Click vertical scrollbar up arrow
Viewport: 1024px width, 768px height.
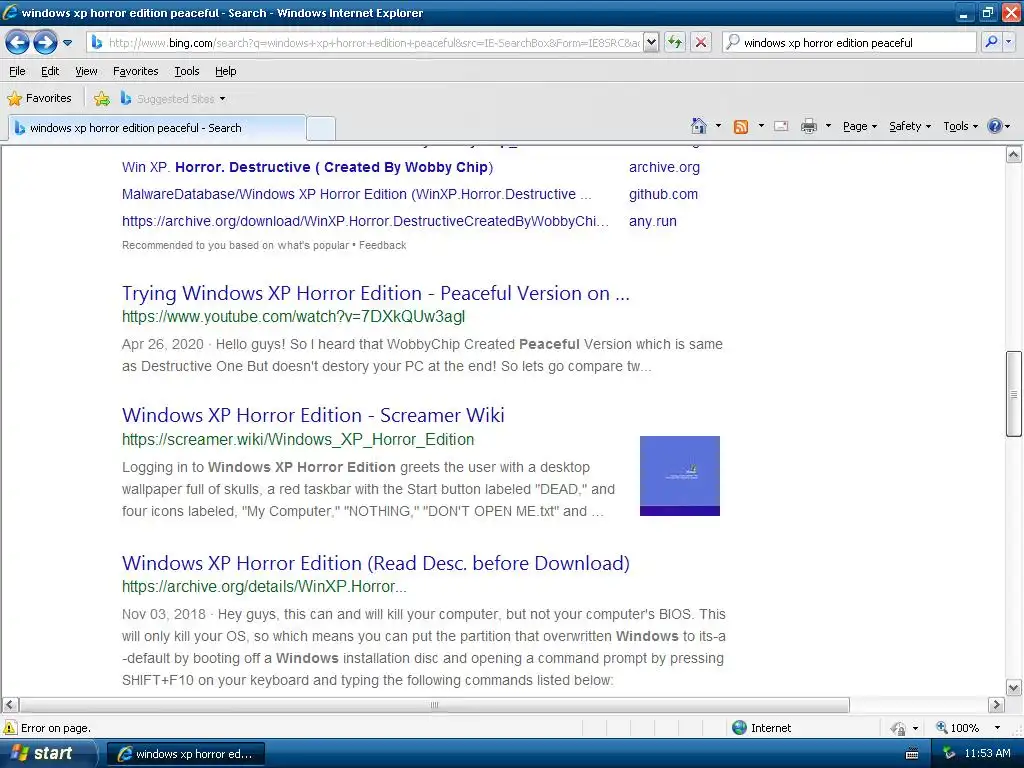click(1014, 155)
